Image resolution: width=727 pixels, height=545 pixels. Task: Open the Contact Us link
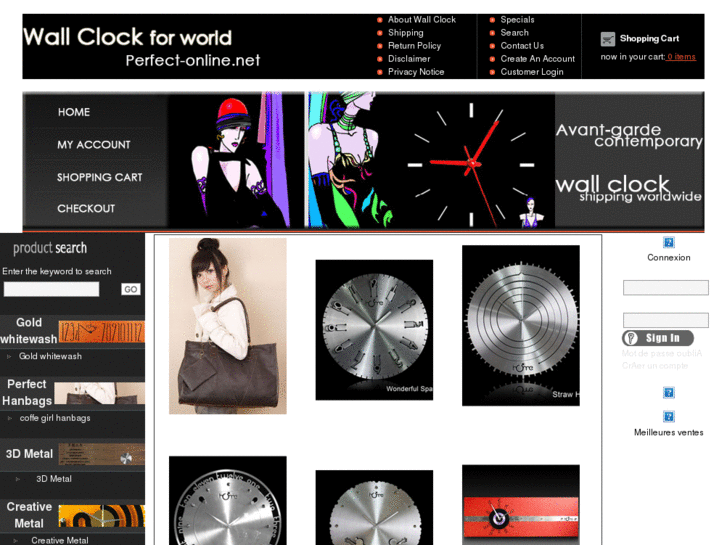tap(522, 46)
